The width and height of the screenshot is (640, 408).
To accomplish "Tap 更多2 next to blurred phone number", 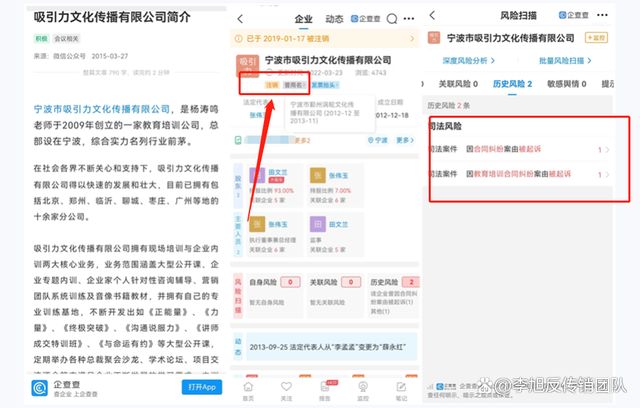I will click(302, 140).
